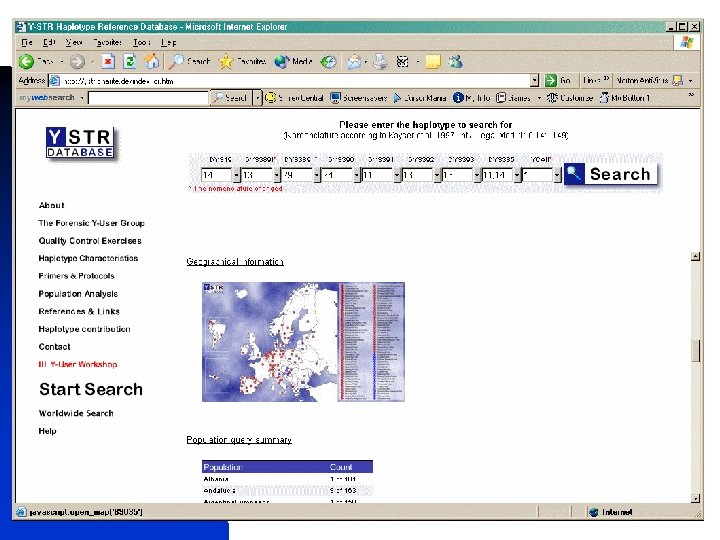The width and height of the screenshot is (720, 540).
Task: Click the Edit page icon
Action: pyautogui.click(x=403, y=61)
